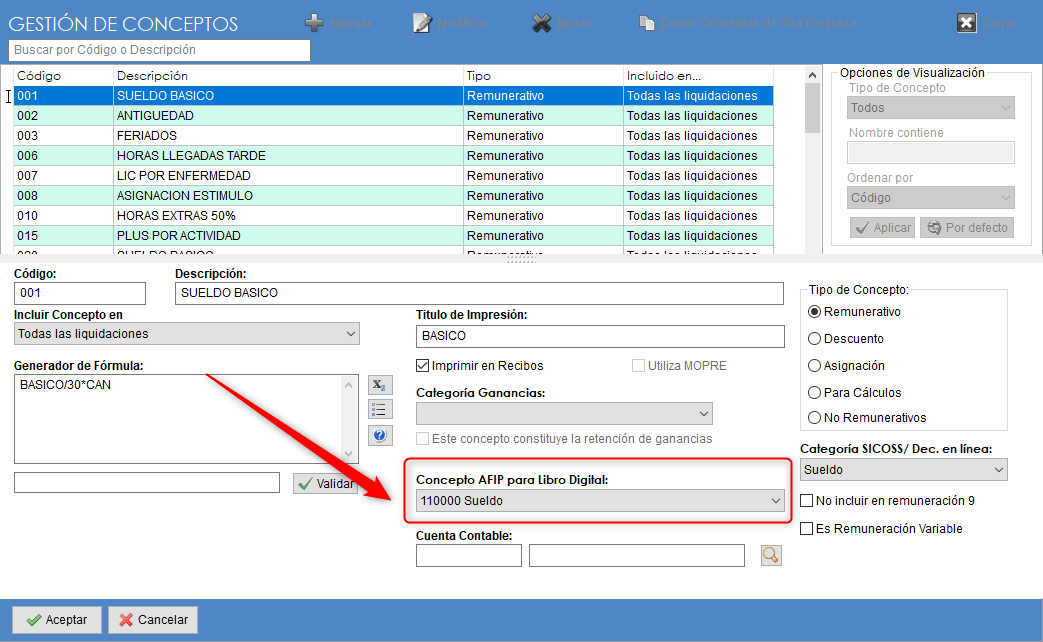Click the validation result field beside Validar

(147, 483)
